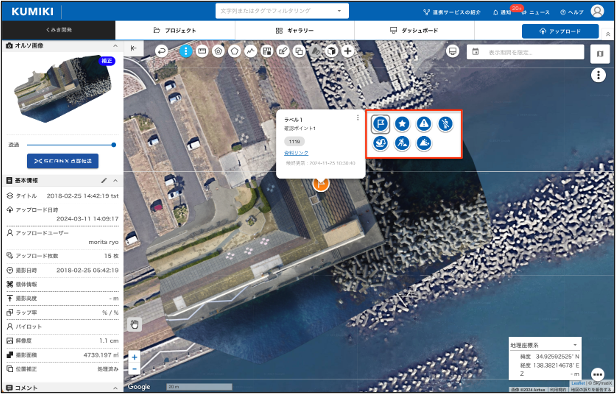Collapse the left sidebar panel arrow
This screenshot has width=616, height=394.
tap(134, 48)
